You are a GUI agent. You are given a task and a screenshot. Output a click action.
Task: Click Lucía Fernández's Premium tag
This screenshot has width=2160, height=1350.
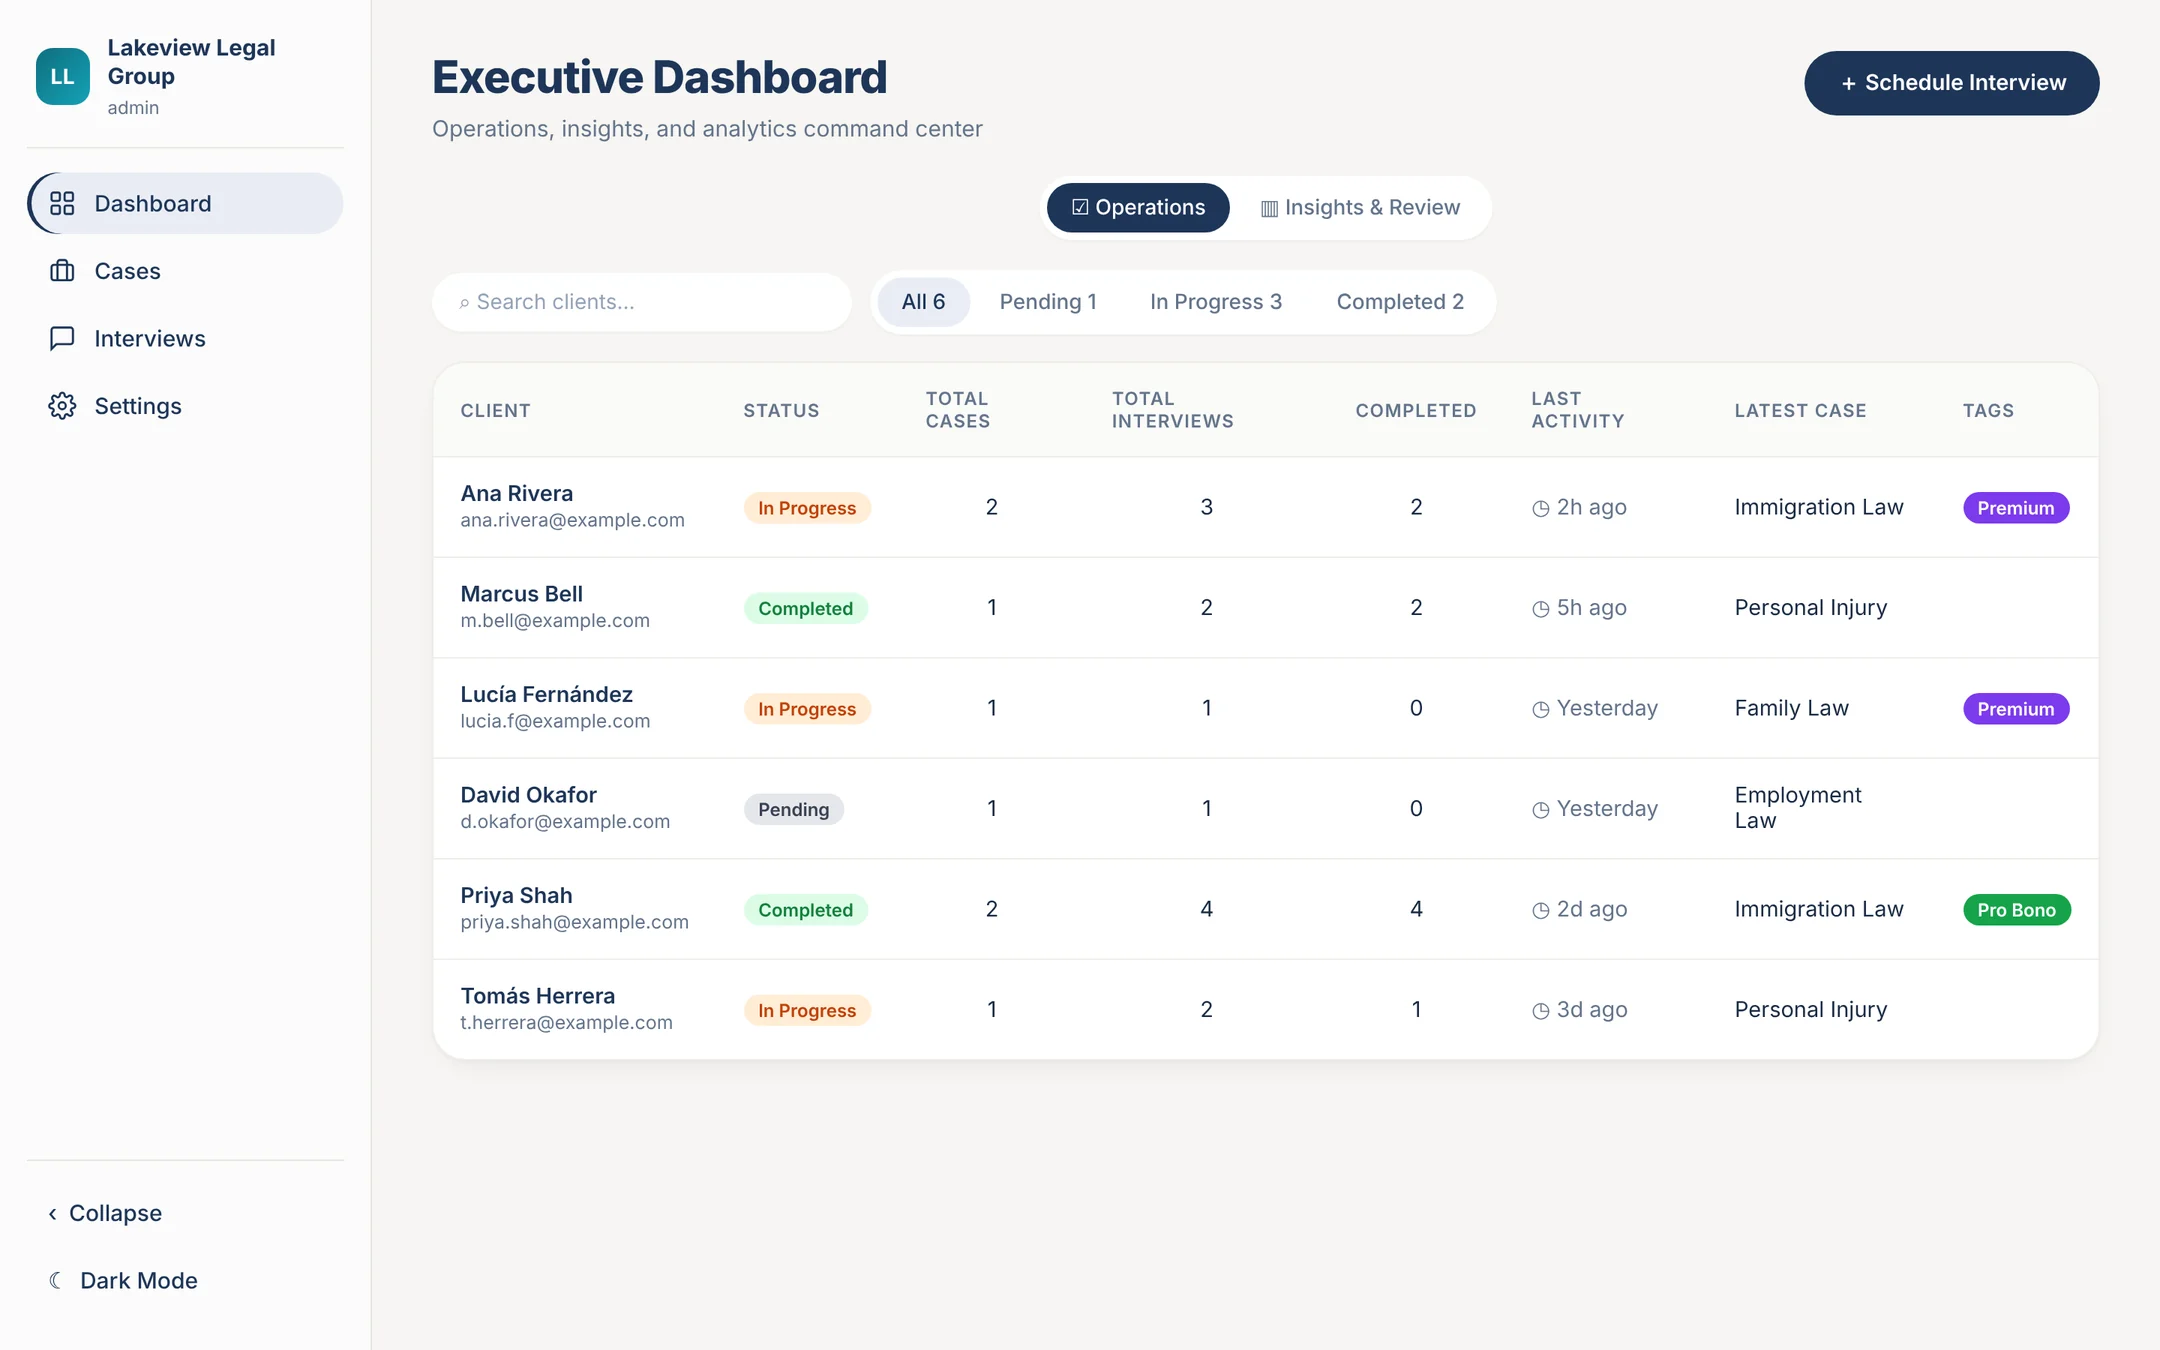pos(2016,709)
